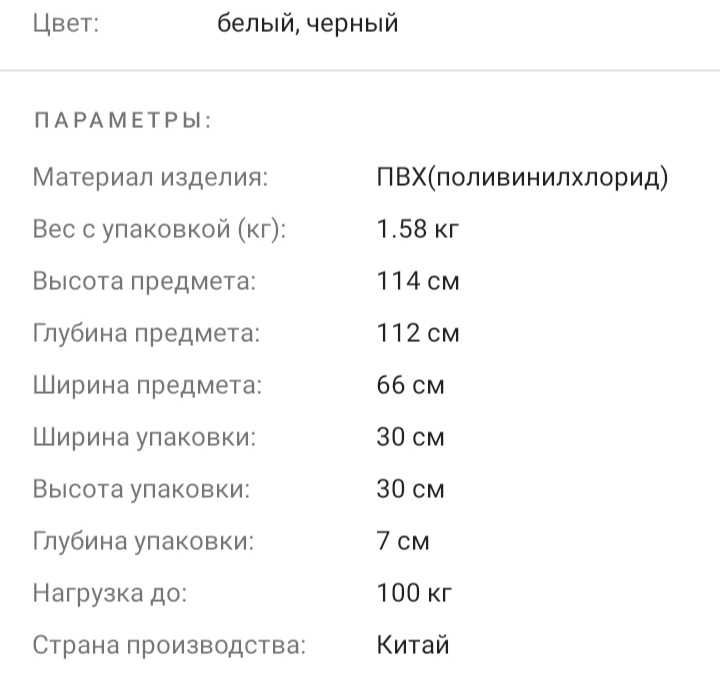The width and height of the screenshot is (720, 674).
Task: Click the "Высота упаковки:" label
Action: [141, 490]
